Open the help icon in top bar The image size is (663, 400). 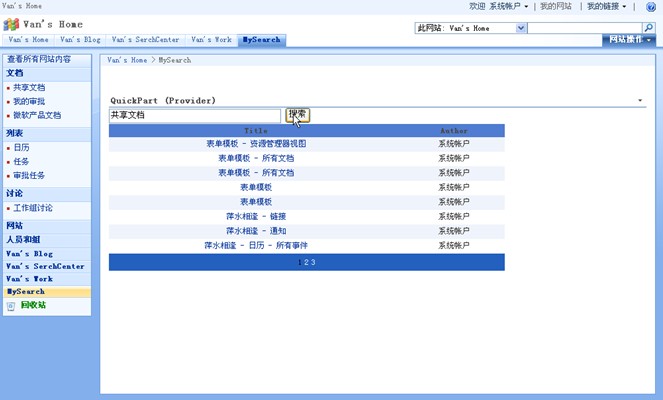(x=651, y=6)
